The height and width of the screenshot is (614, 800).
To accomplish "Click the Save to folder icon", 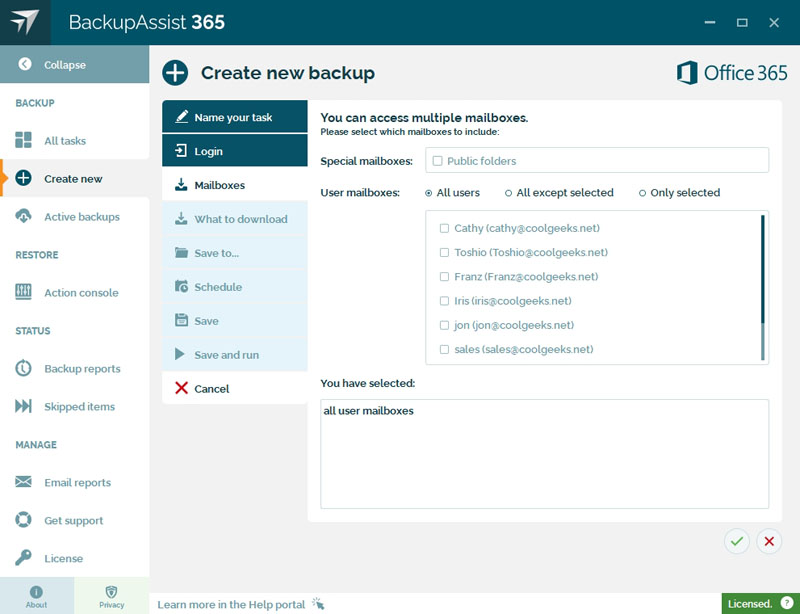I will (181, 252).
